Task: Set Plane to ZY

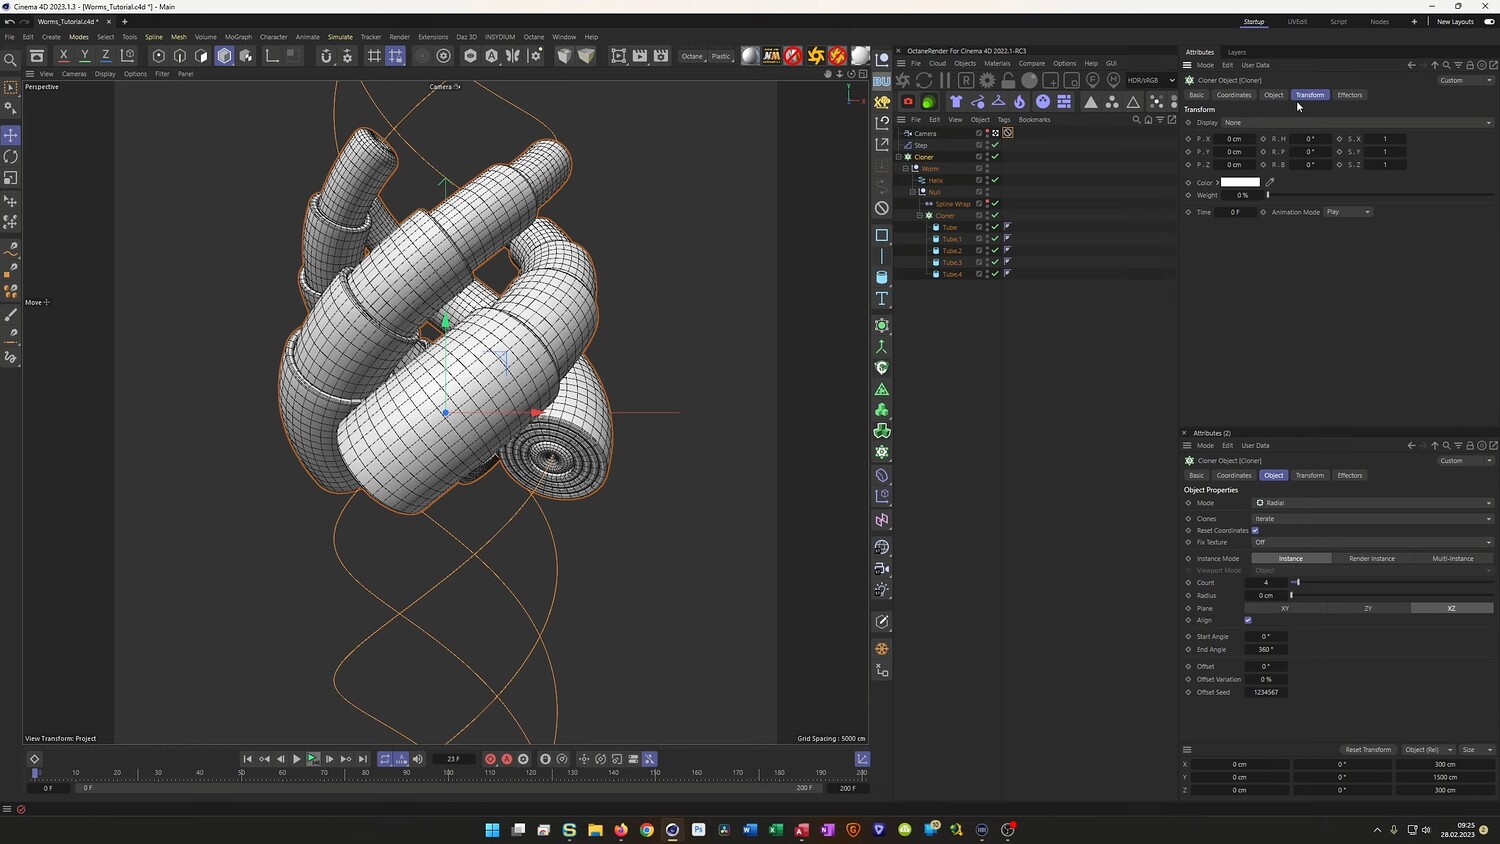Action: point(1368,608)
